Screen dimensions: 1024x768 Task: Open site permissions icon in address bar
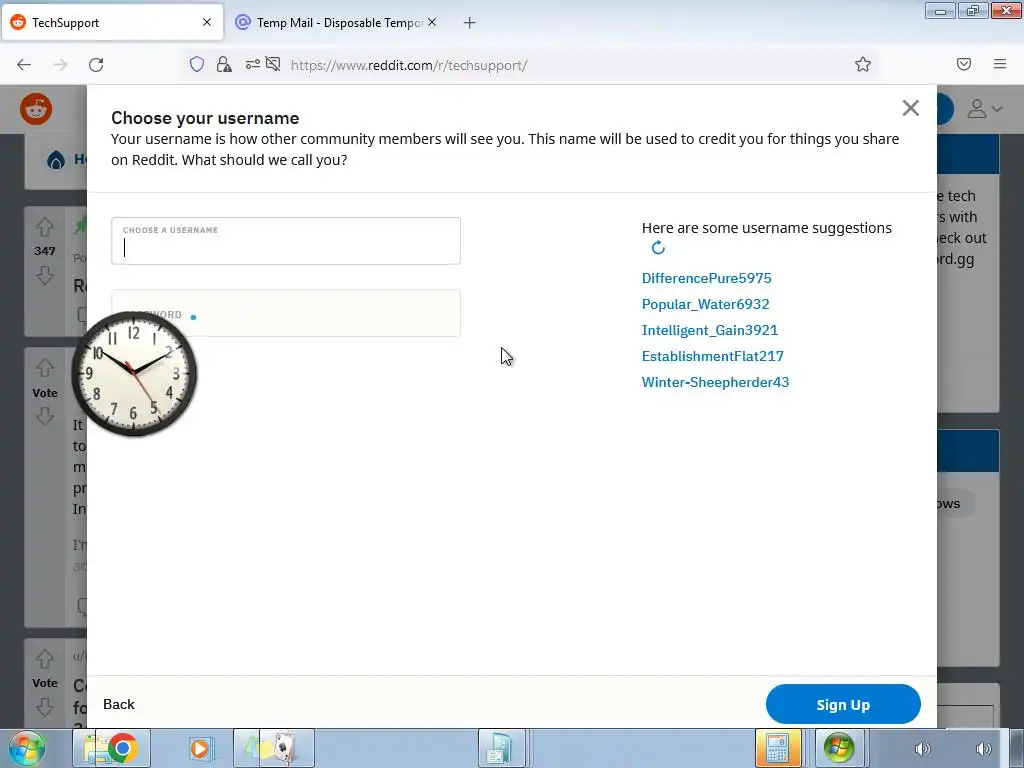point(253,64)
